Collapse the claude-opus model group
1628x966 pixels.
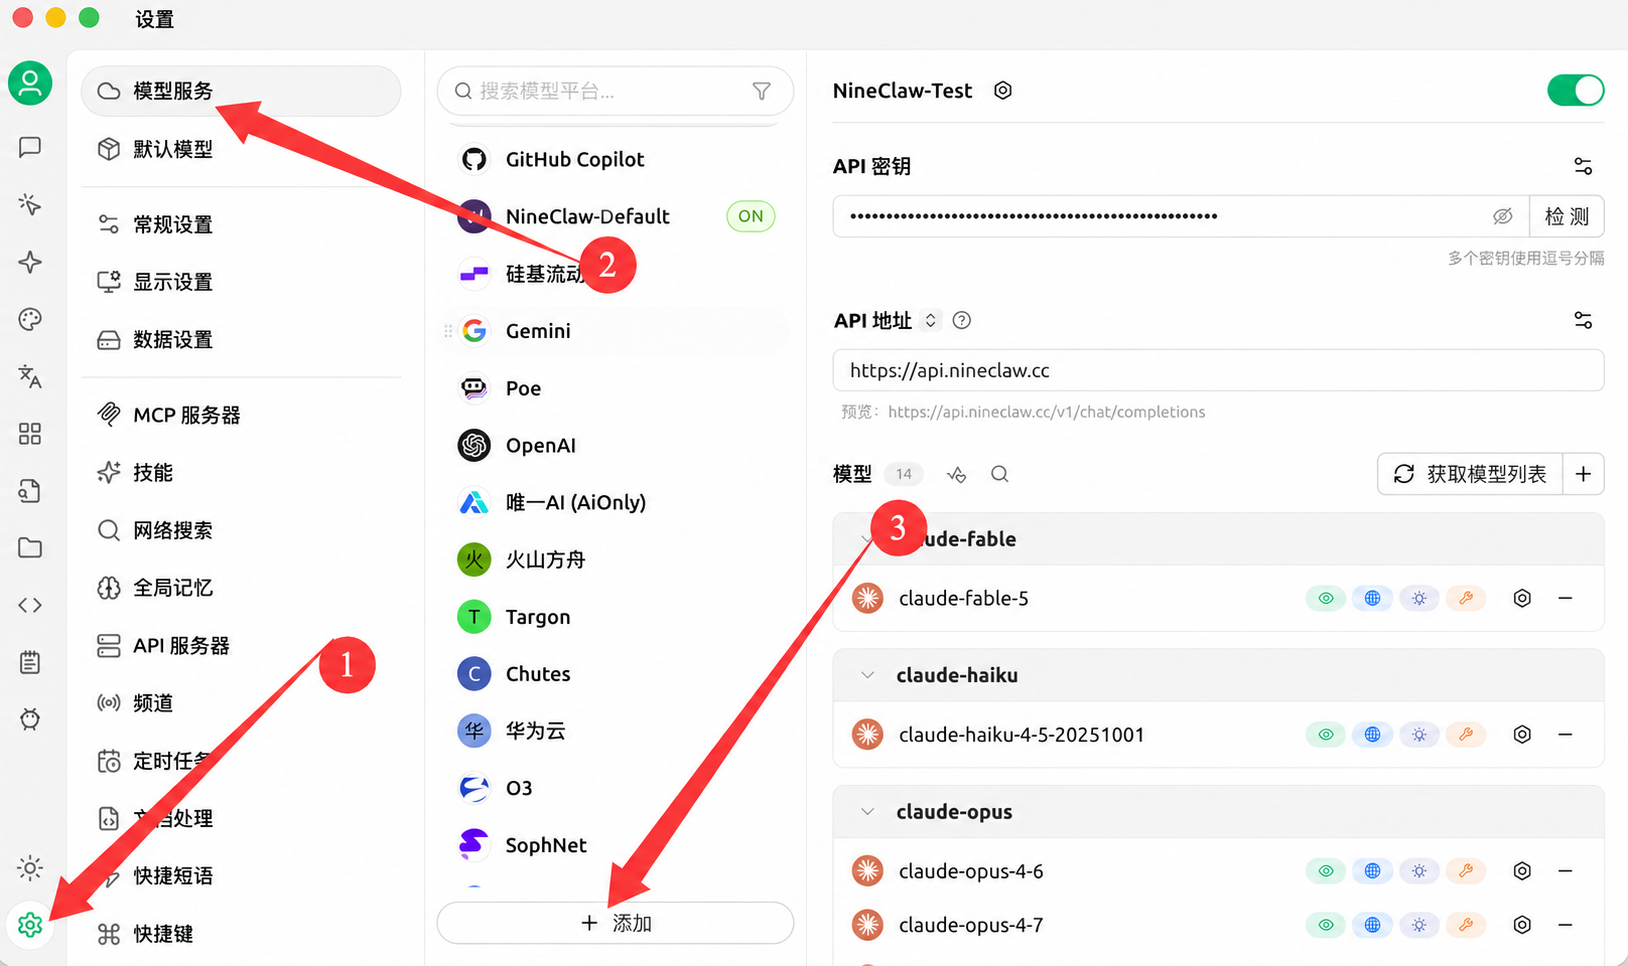click(x=867, y=812)
